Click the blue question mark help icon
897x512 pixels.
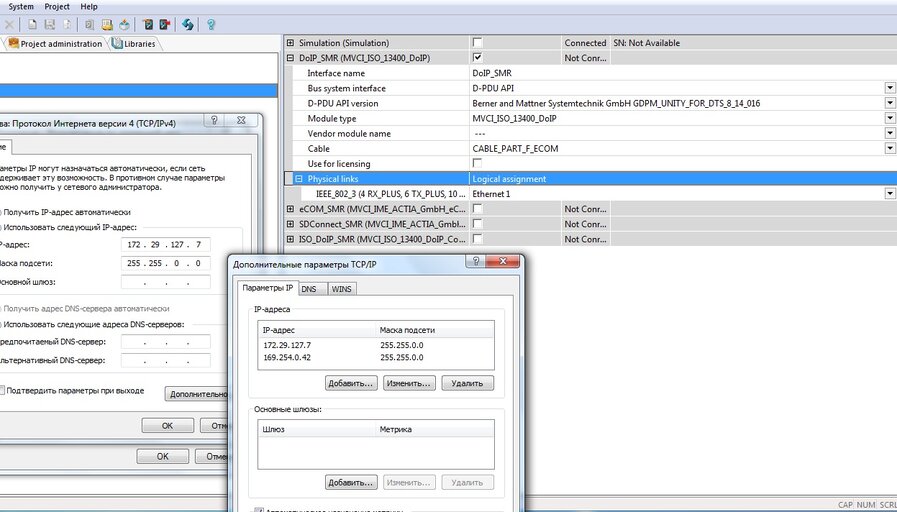(211, 25)
